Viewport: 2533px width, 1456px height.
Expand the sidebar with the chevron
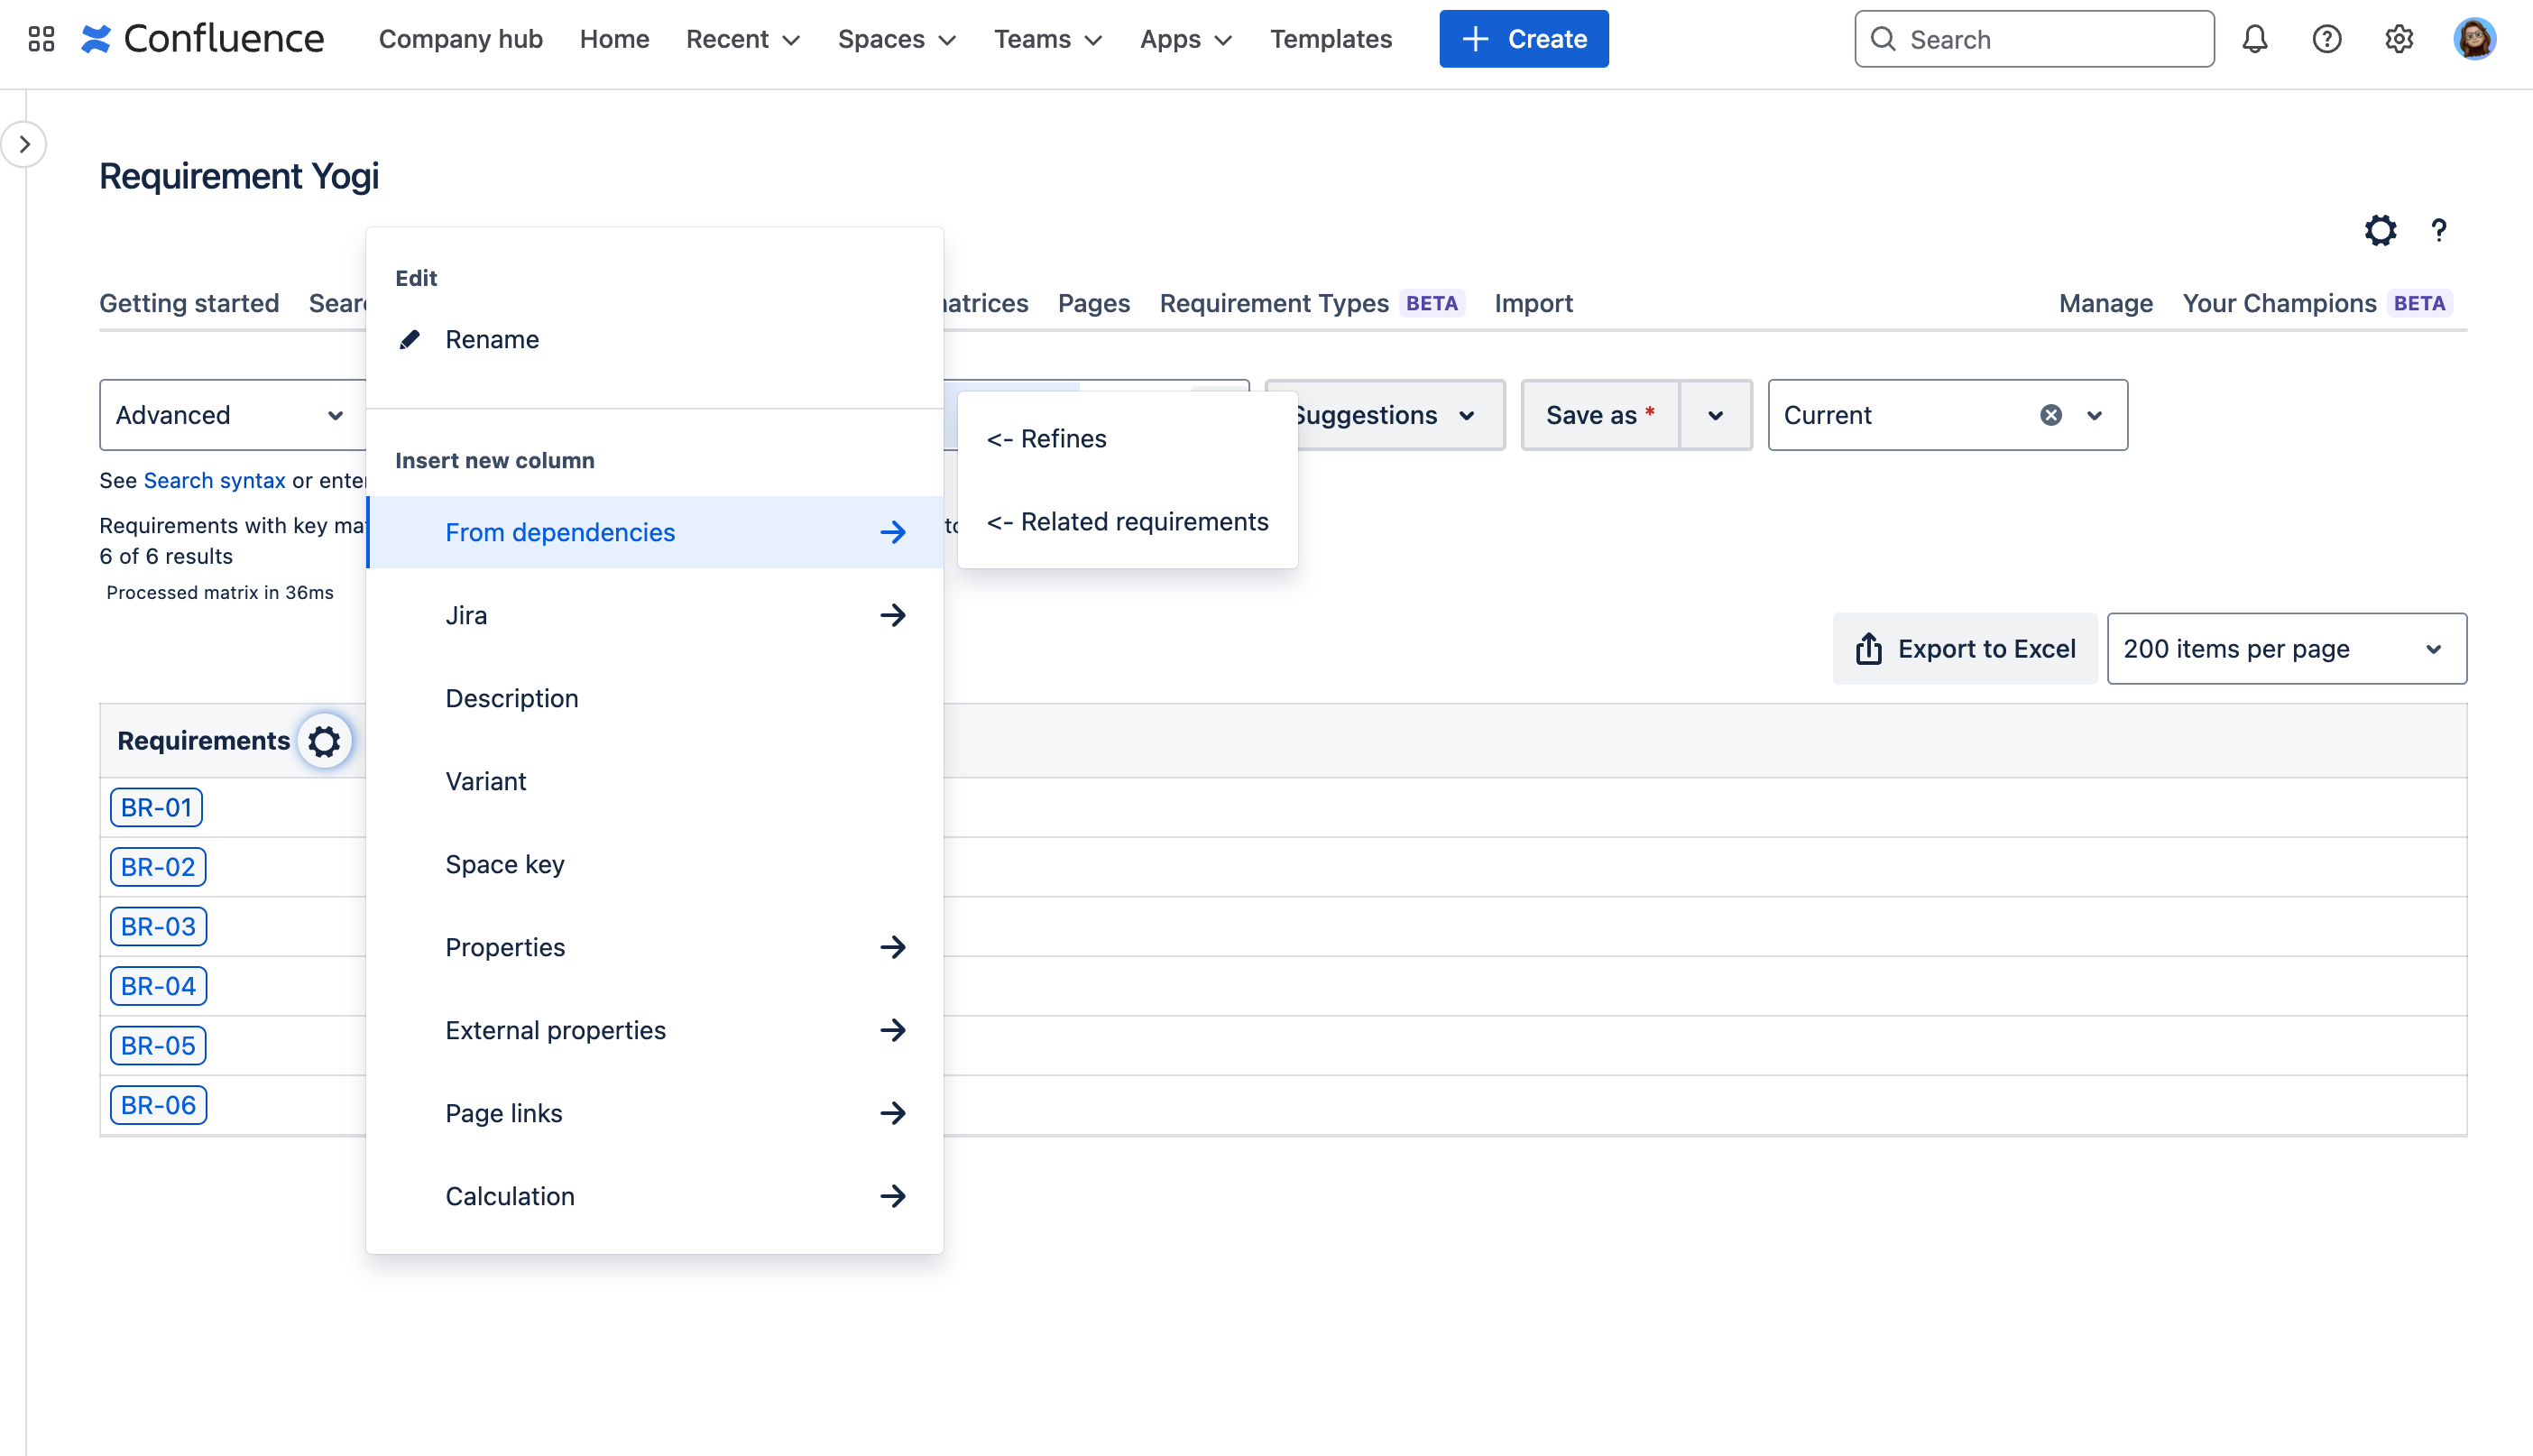coord(24,144)
